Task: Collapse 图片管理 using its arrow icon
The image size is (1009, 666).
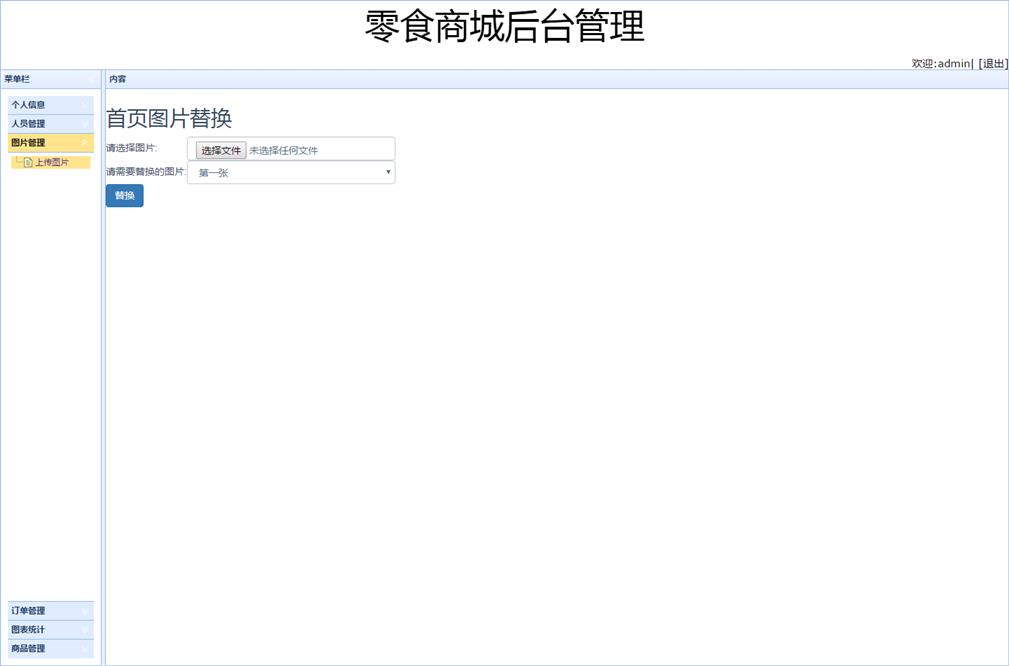Action: coord(86,142)
